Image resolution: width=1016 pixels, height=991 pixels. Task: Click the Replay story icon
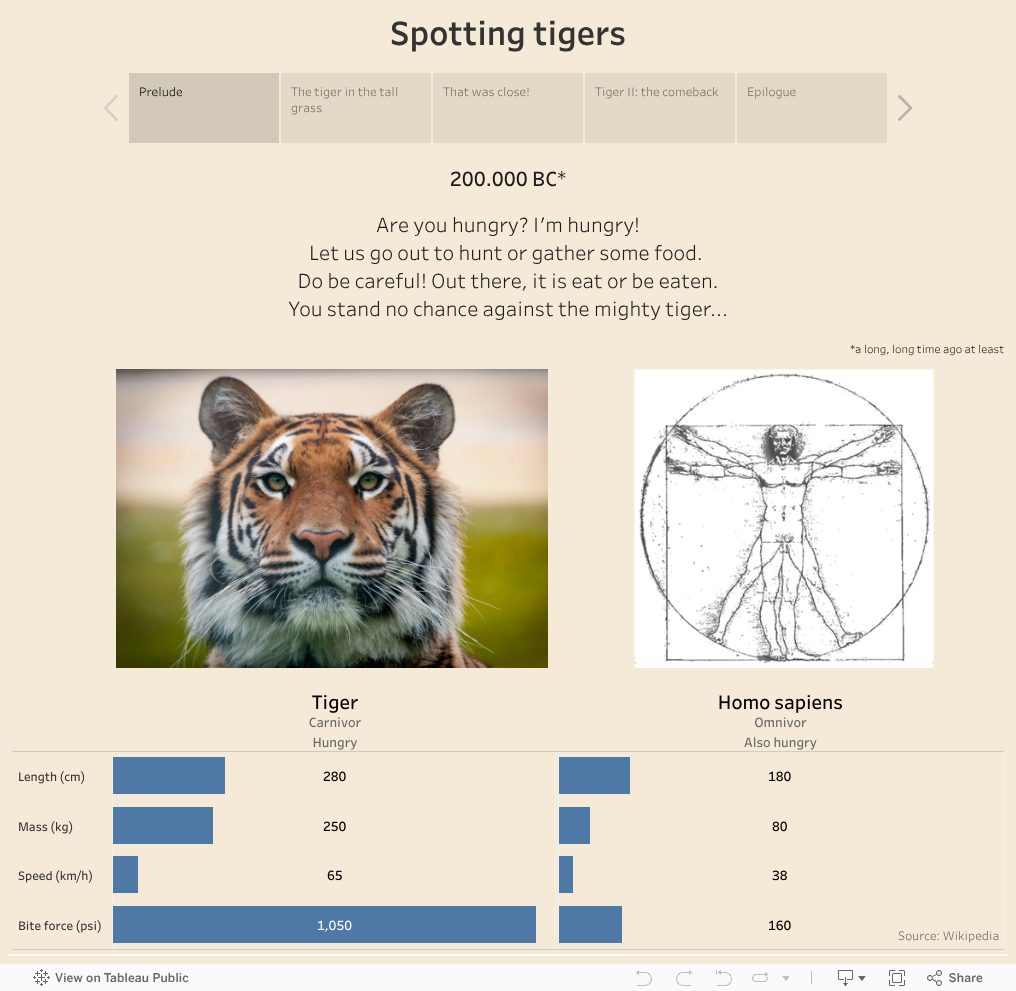[722, 977]
